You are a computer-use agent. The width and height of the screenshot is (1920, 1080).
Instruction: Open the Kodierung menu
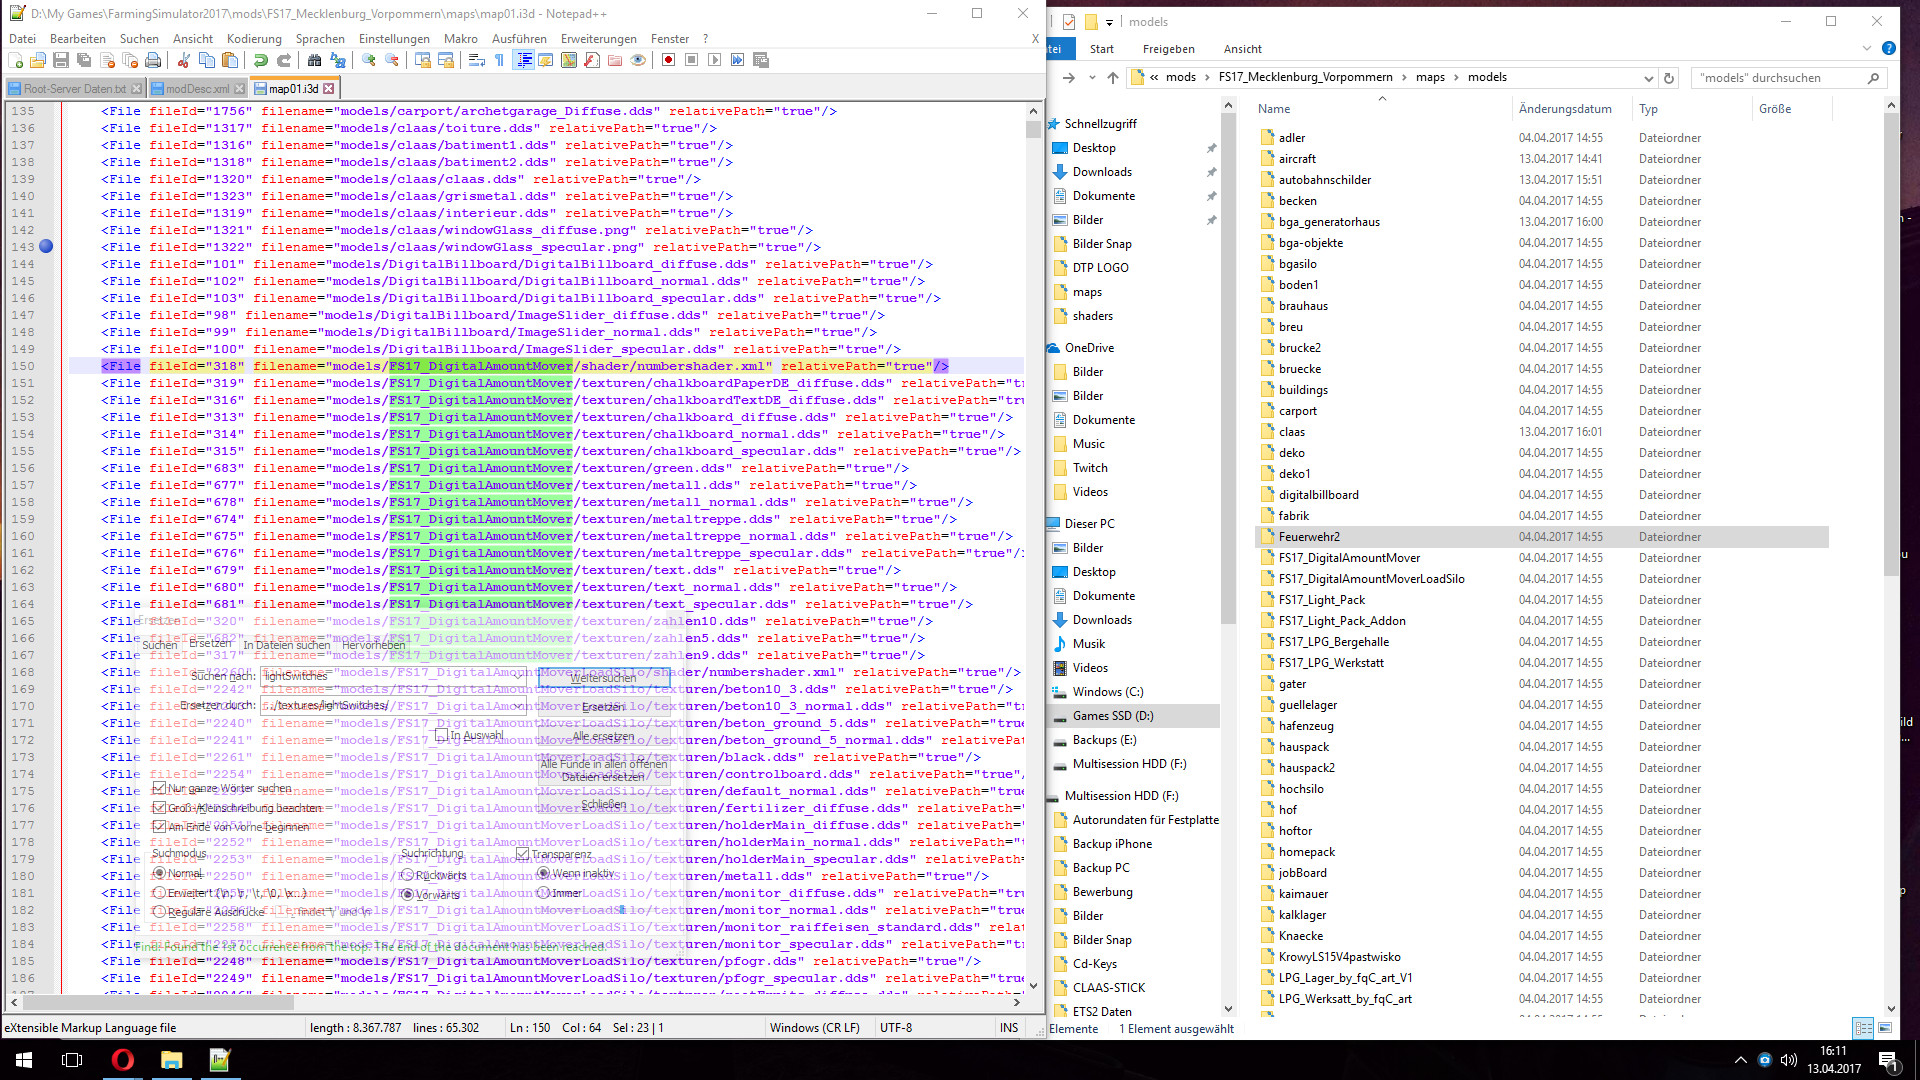[254, 38]
